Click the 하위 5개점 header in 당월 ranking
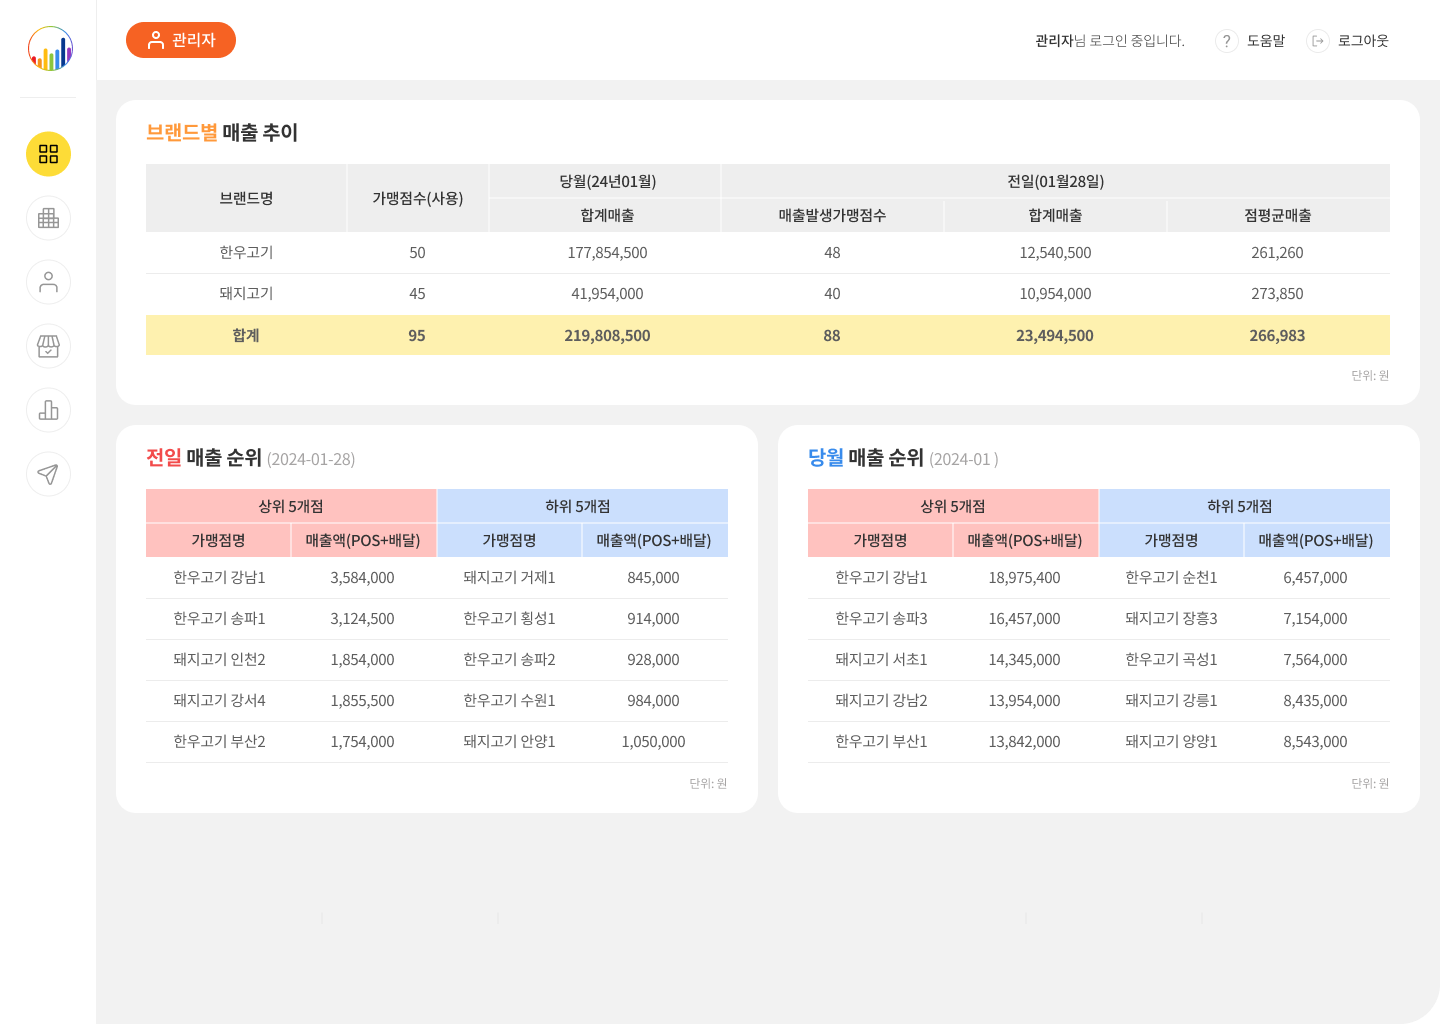Screen dimensions: 1440x1024 click(x=1239, y=506)
